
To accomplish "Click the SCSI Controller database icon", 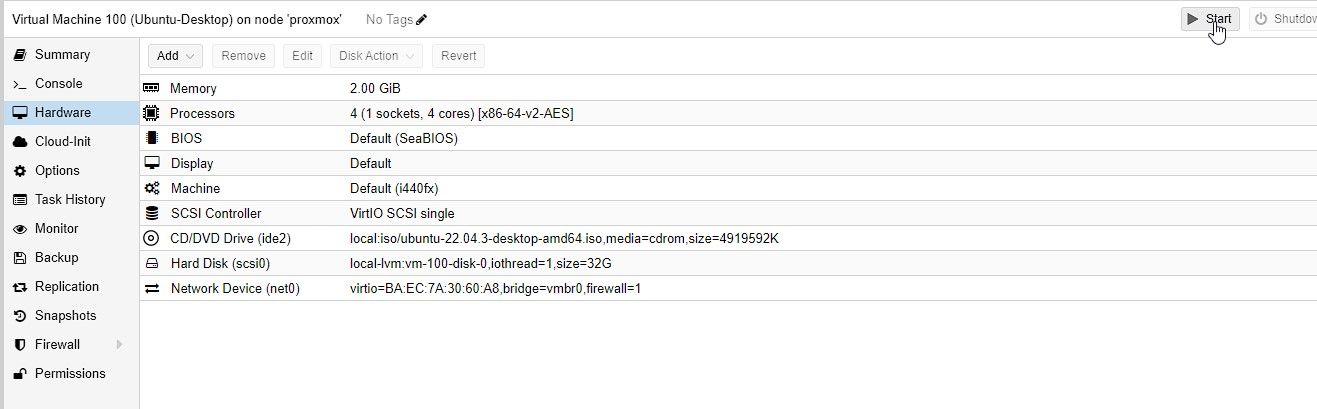I will 152,213.
